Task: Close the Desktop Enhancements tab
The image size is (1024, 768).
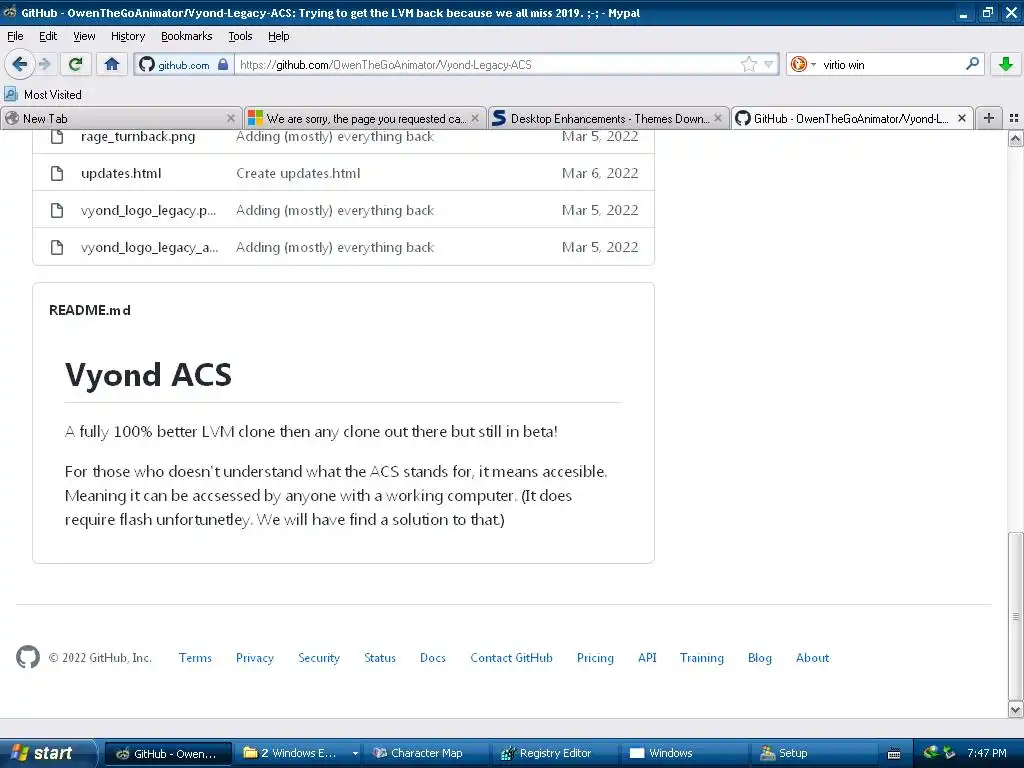Action: [x=718, y=118]
